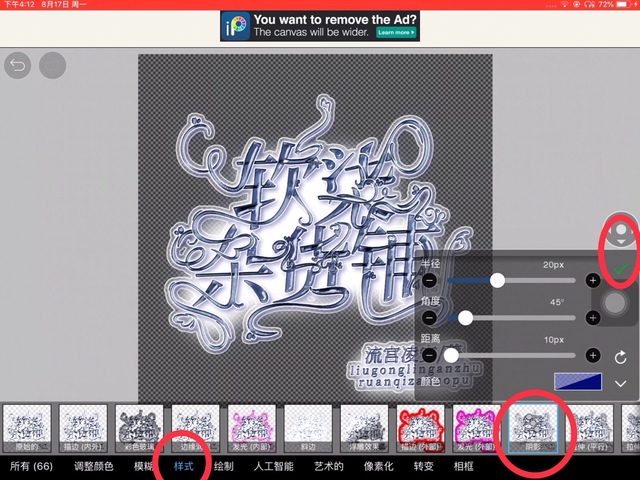Image resolution: width=640 pixels, height=480 pixels.
Task: Select the 调整颜色 category tab
Action: tap(95, 466)
